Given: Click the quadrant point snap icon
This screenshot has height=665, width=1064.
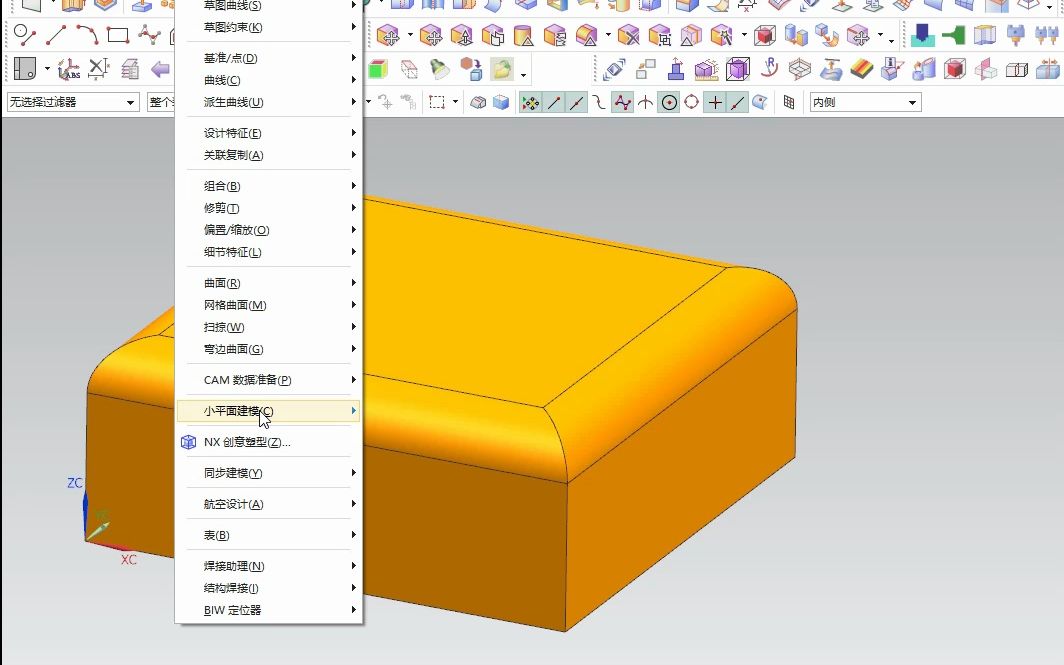Looking at the screenshot, I should [x=692, y=102].
